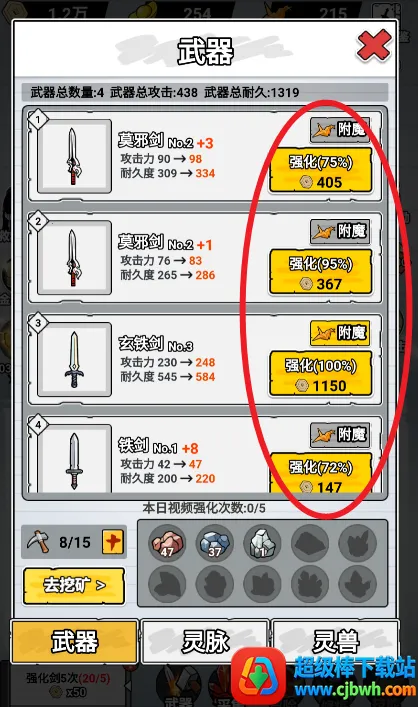Switch to the 灵脉 tab
This screenshot has height=707, width=418.
[x=205, y=642]
